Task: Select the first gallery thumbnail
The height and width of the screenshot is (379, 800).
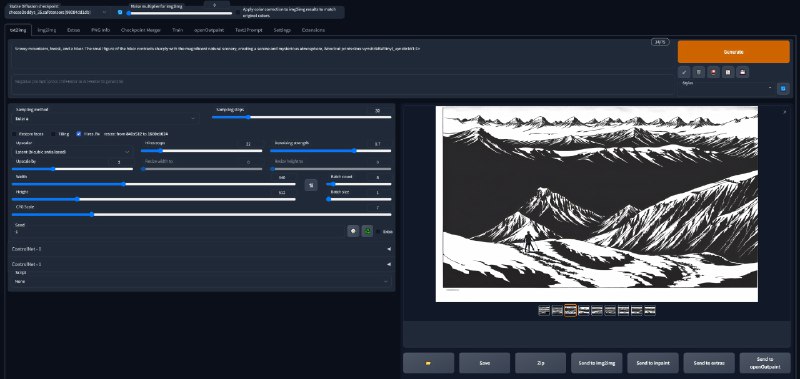Action: [x=544, y=311]
